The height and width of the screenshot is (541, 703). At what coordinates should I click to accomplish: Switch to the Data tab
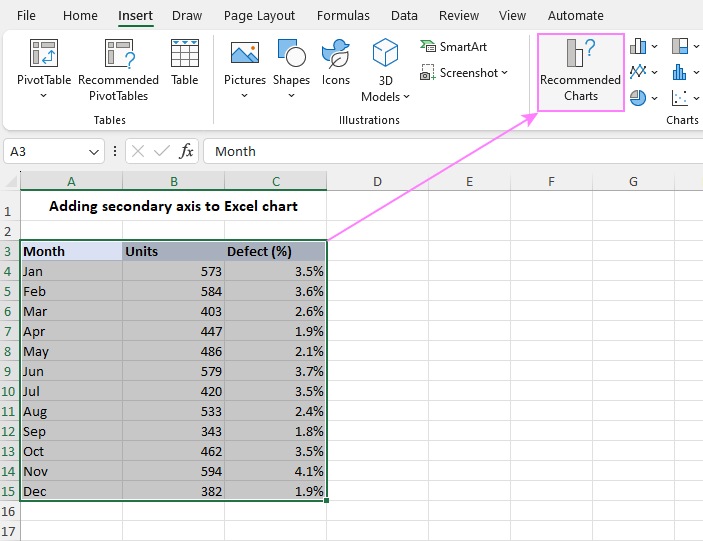[404, 15]
